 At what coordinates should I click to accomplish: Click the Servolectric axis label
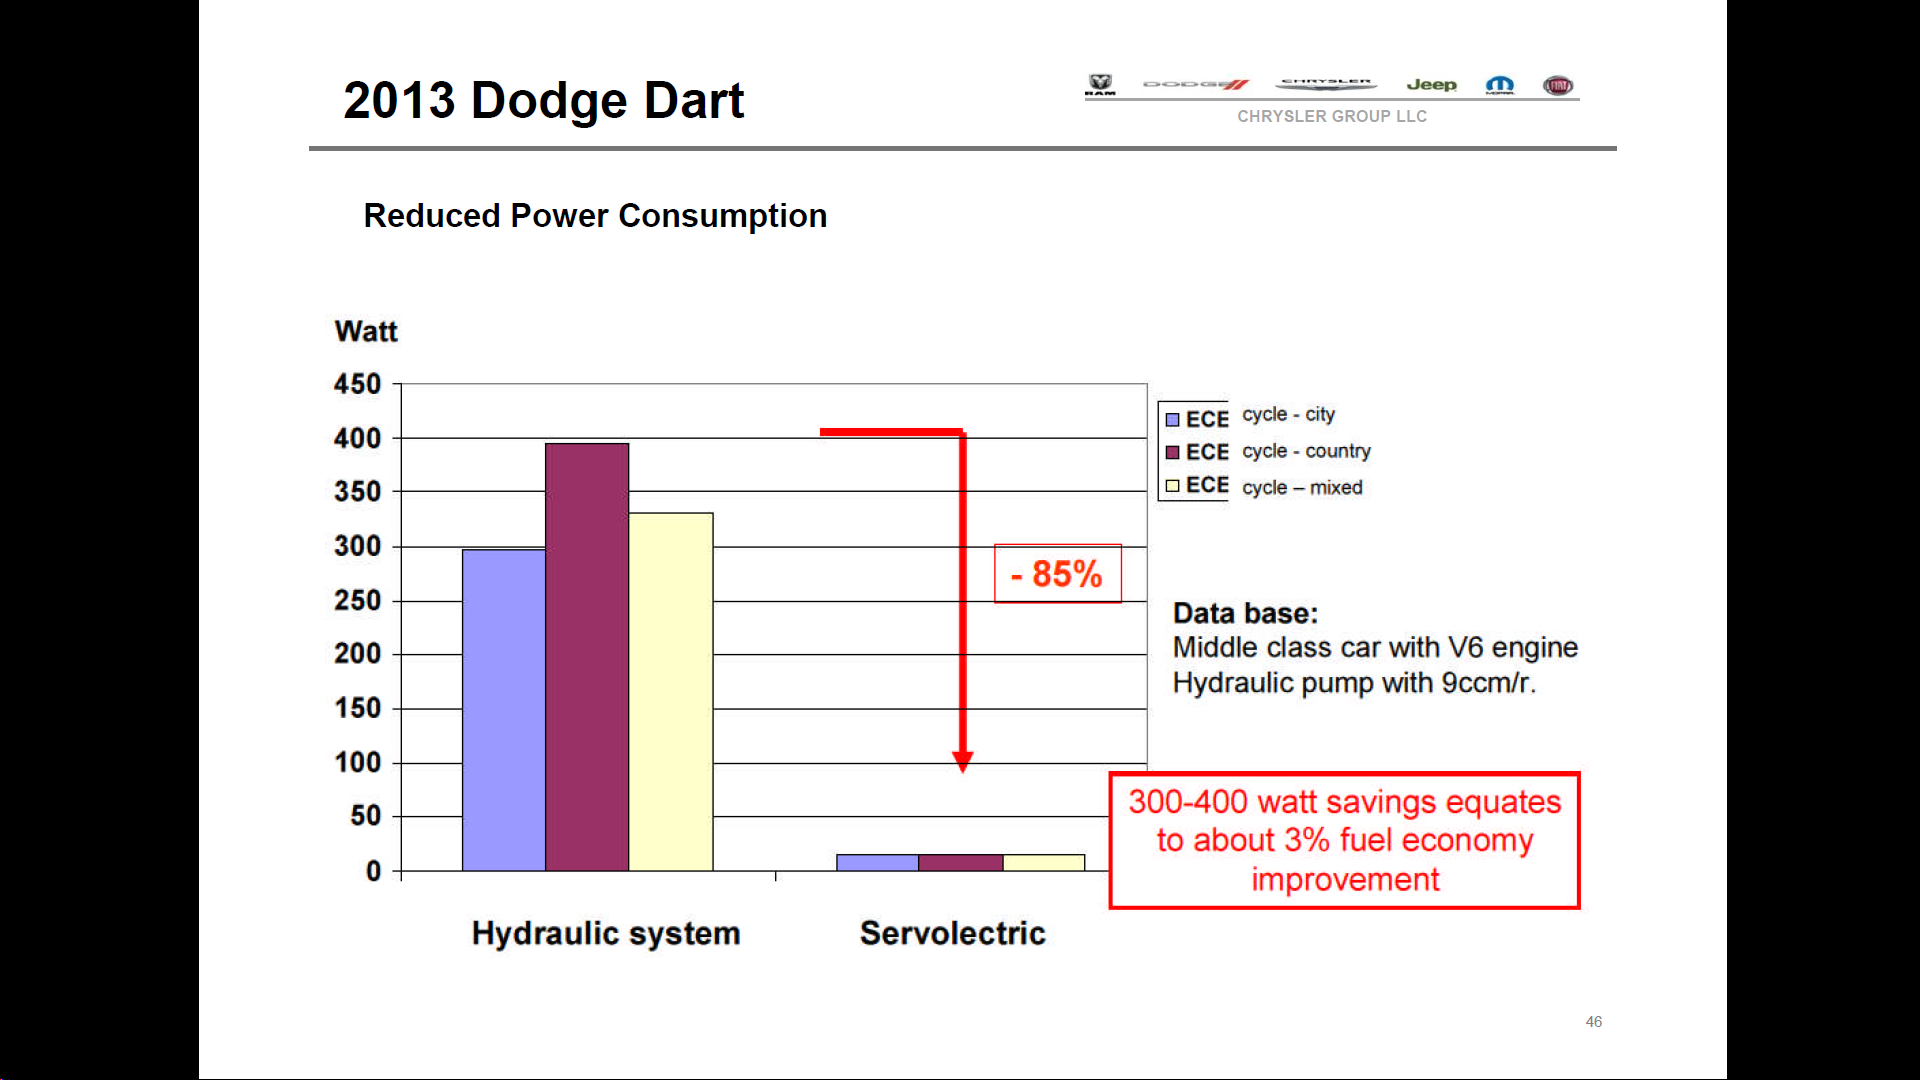[x=952, y=933]
